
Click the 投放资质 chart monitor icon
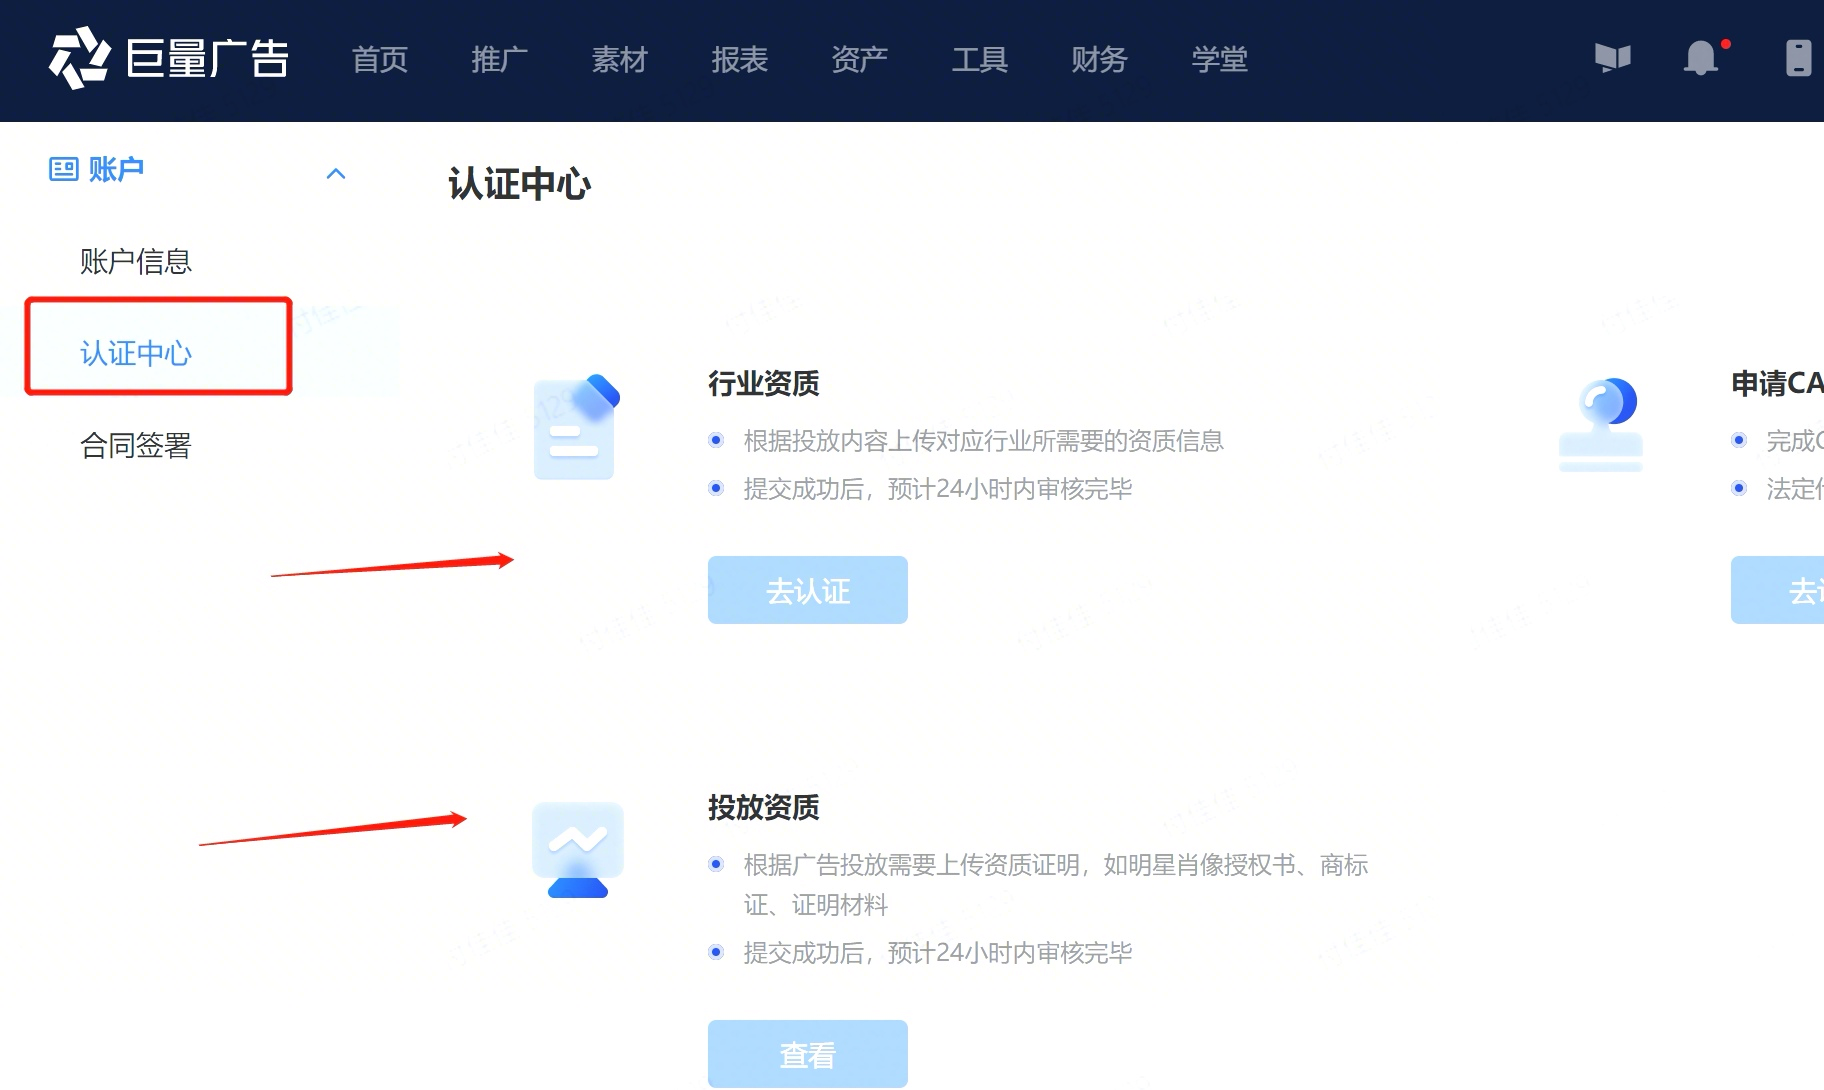[578, 850]
